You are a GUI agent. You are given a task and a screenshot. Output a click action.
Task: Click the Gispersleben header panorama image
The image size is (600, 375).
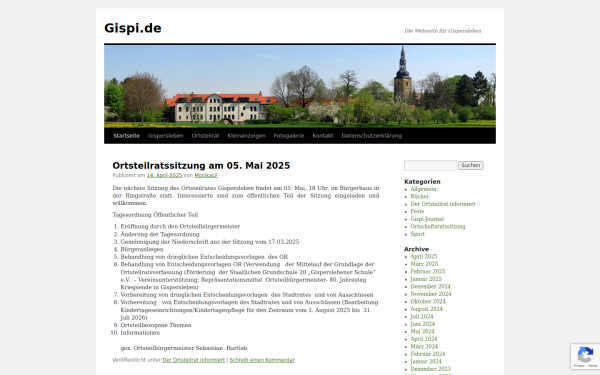[x=300, y=86]
